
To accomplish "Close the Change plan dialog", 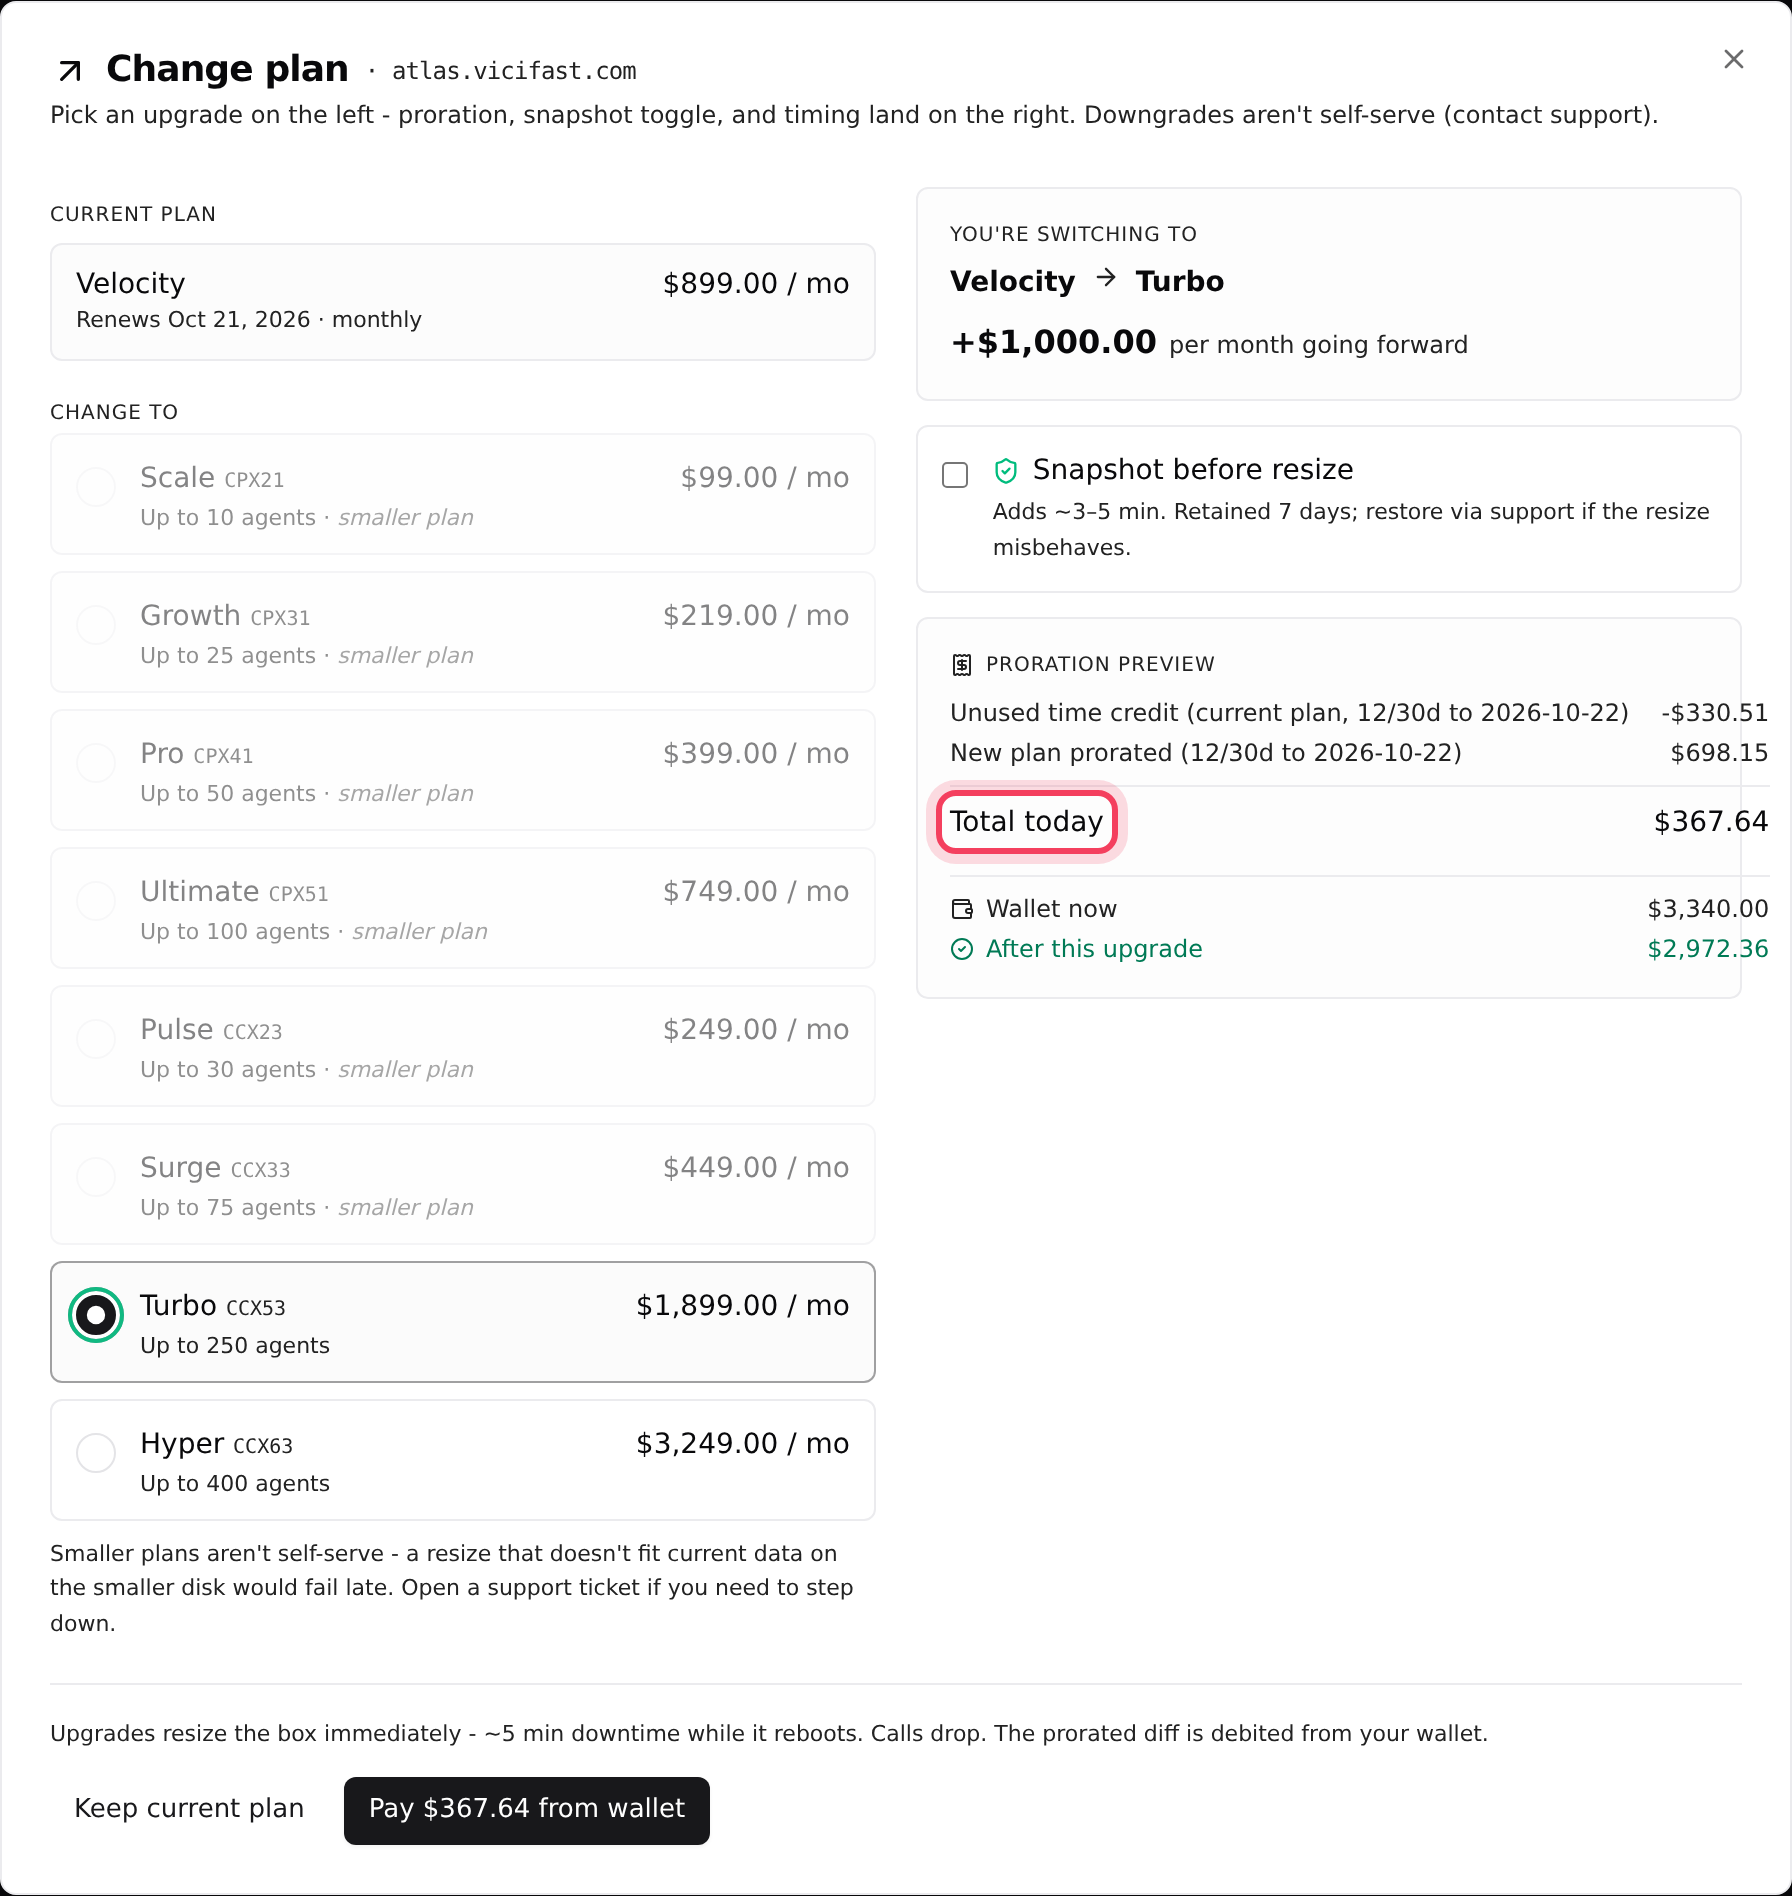I will [x=1734, y=59].
